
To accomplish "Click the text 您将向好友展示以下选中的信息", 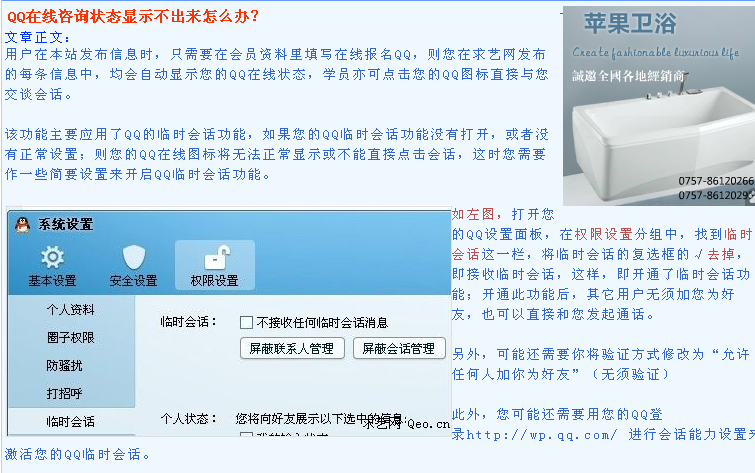I will point(319,419).
